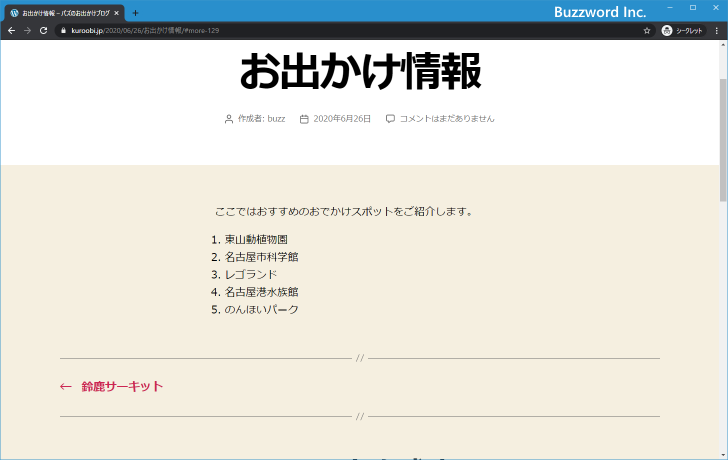Open the 2020年6月26日 date link
Viewport: 728px width, 460px height.
[x=342, y=119]
